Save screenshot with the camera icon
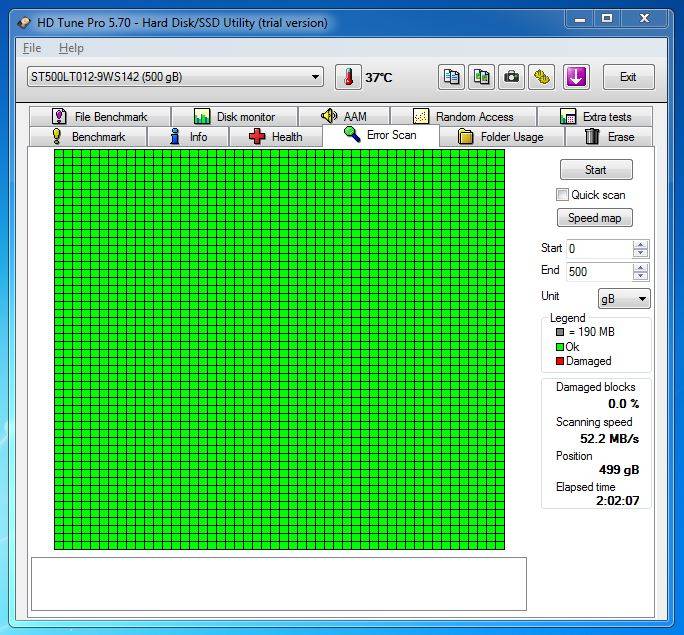The image size is (684, 635). pos(511,77)
